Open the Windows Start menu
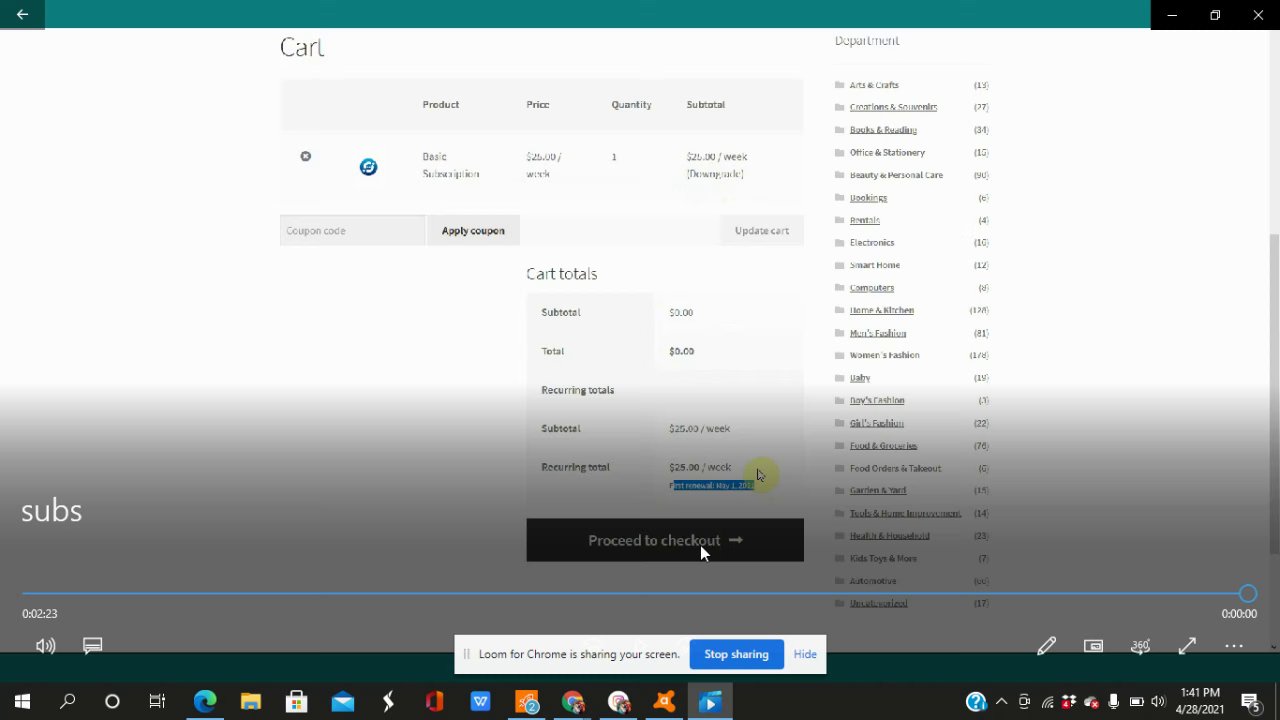Screen dimensions: 1280x720 (x=22, y=702)
